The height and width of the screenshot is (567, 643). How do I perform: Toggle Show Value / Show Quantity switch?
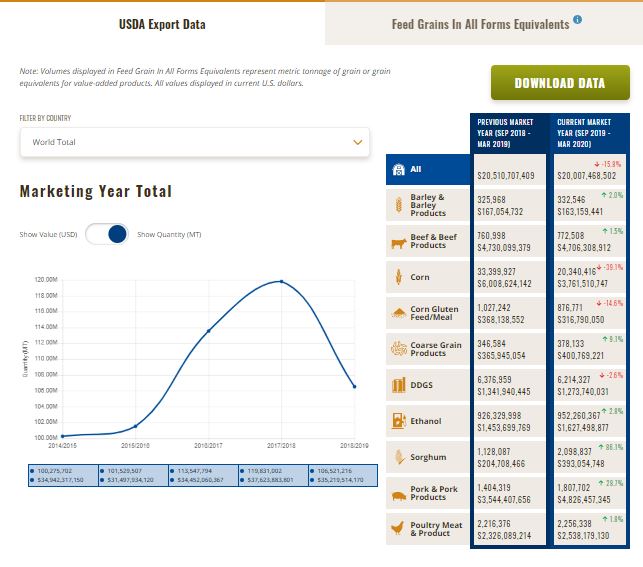pyautogui.click(x=107, y=234)
